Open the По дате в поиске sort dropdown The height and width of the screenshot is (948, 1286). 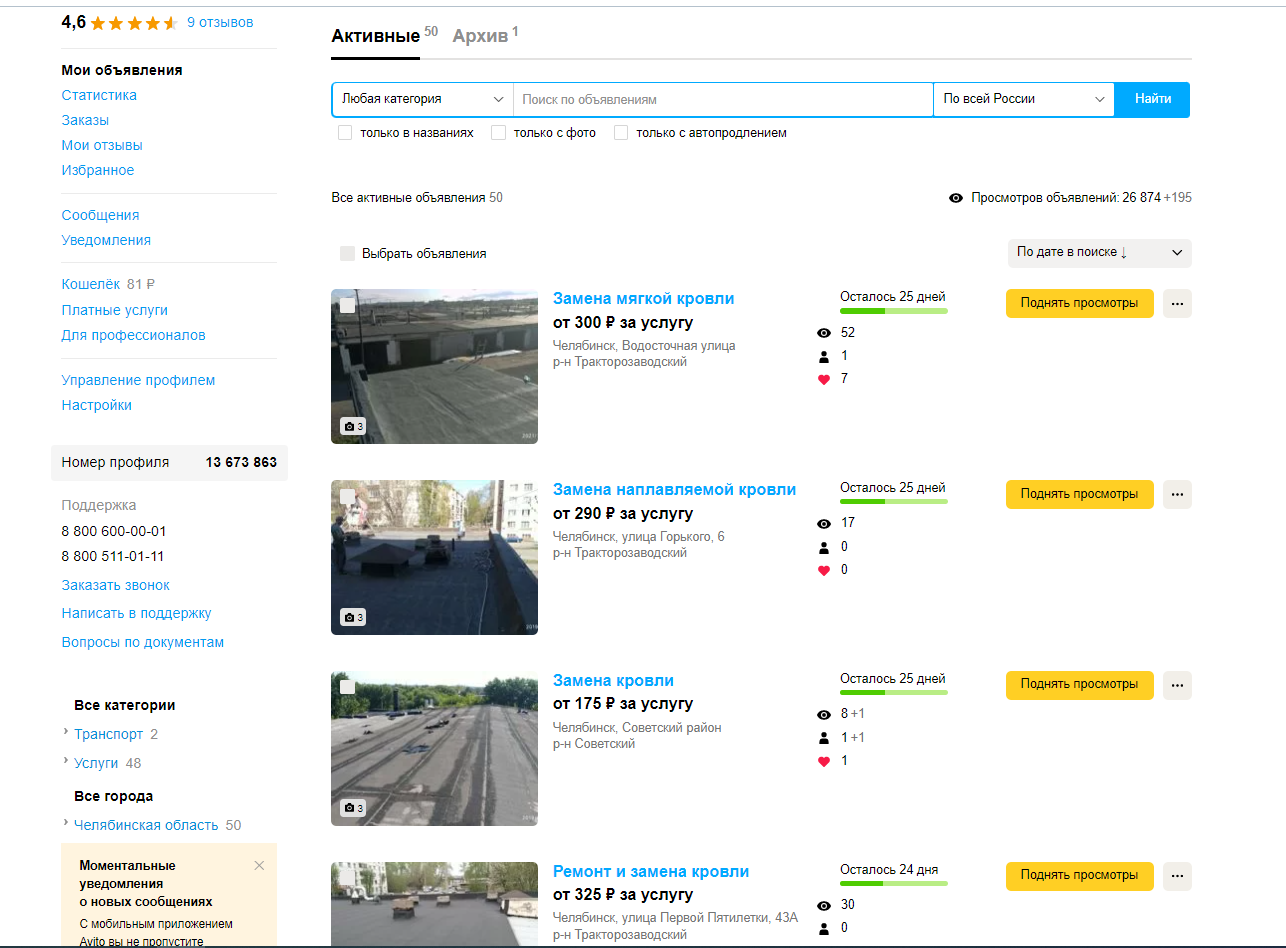pos(1100,253)
